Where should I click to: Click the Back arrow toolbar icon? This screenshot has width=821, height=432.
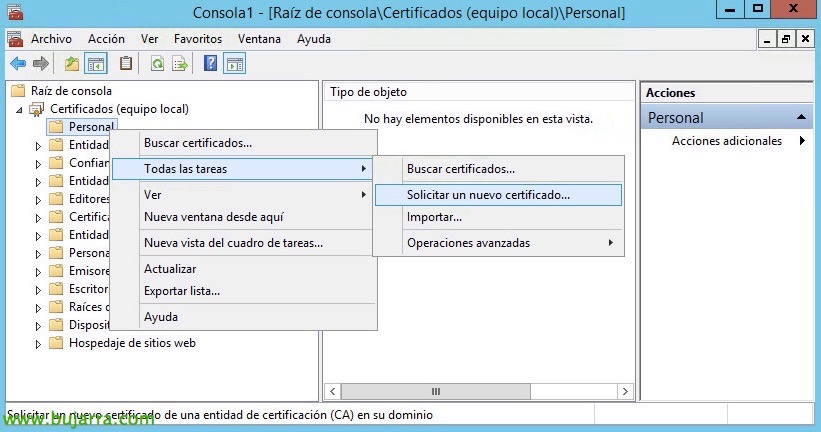(x=18, y=64)
